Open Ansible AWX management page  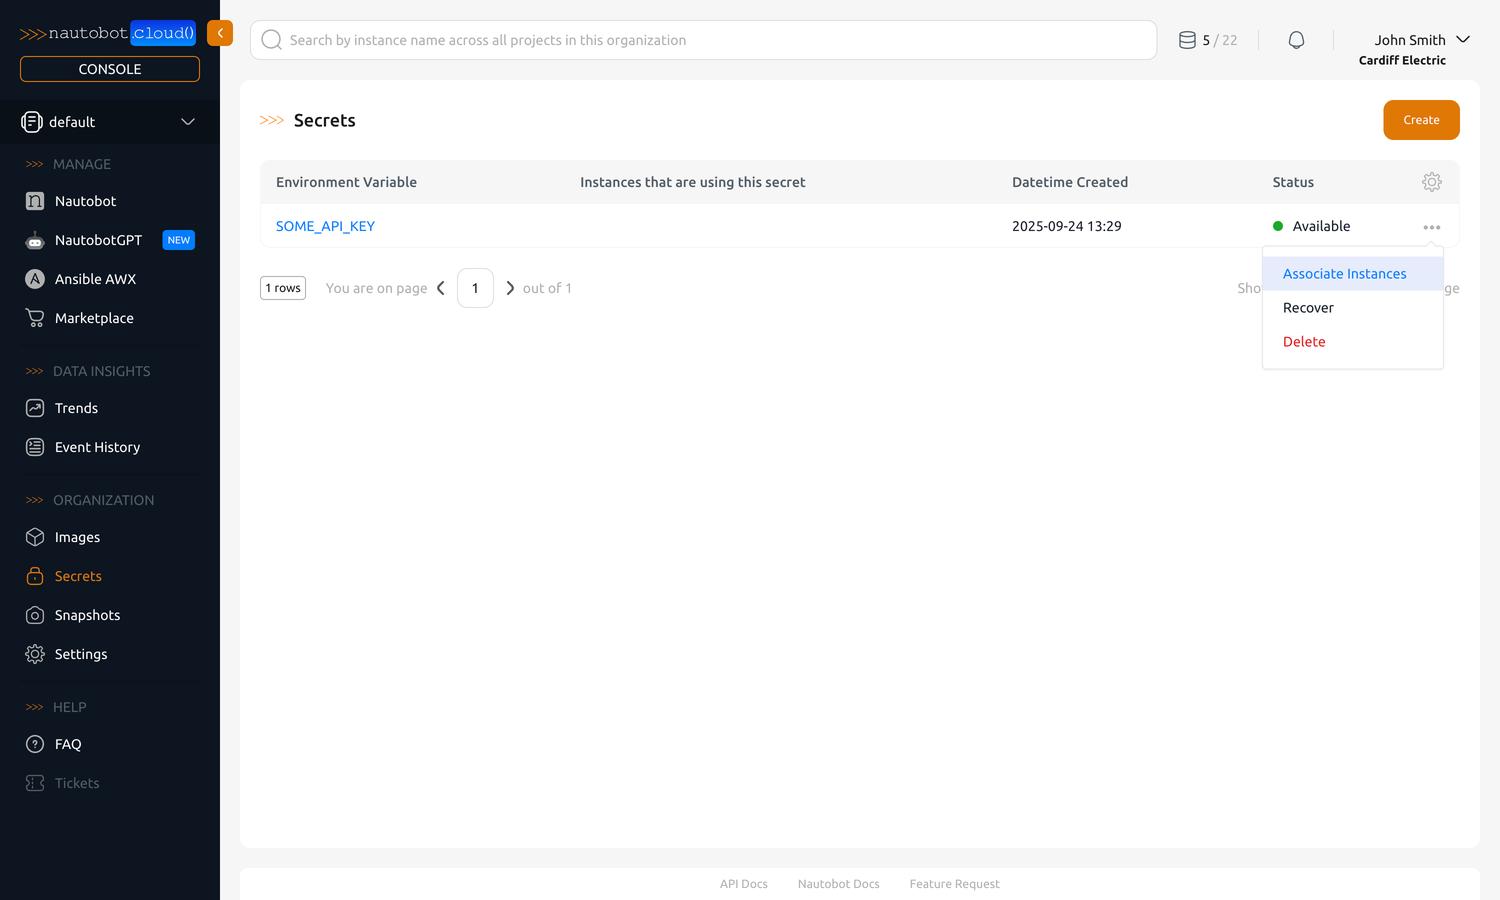tap(95, 279)
